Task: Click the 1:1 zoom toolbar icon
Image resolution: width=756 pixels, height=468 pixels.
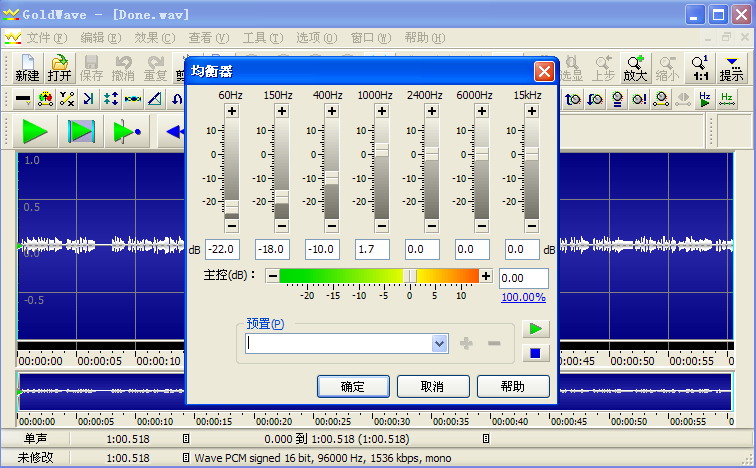Action: pyautogui.click(x=700, y=68)
